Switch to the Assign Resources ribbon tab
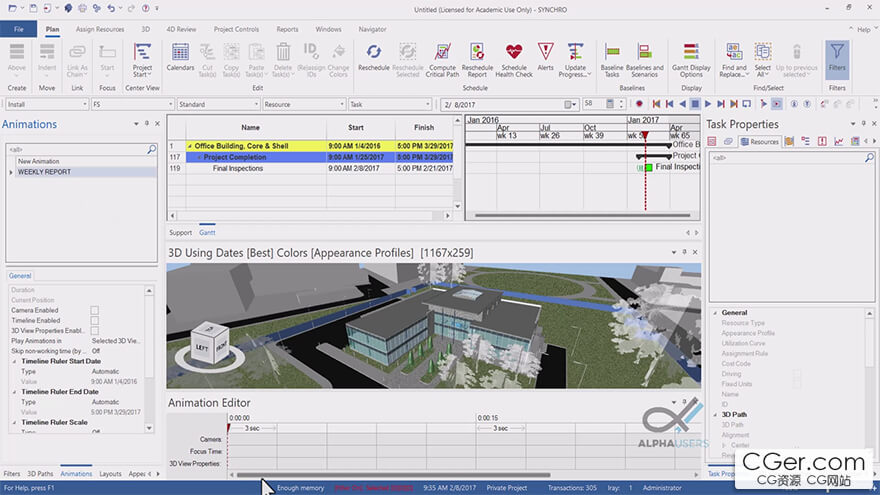880x495 pixels. (x=100, y=29)
